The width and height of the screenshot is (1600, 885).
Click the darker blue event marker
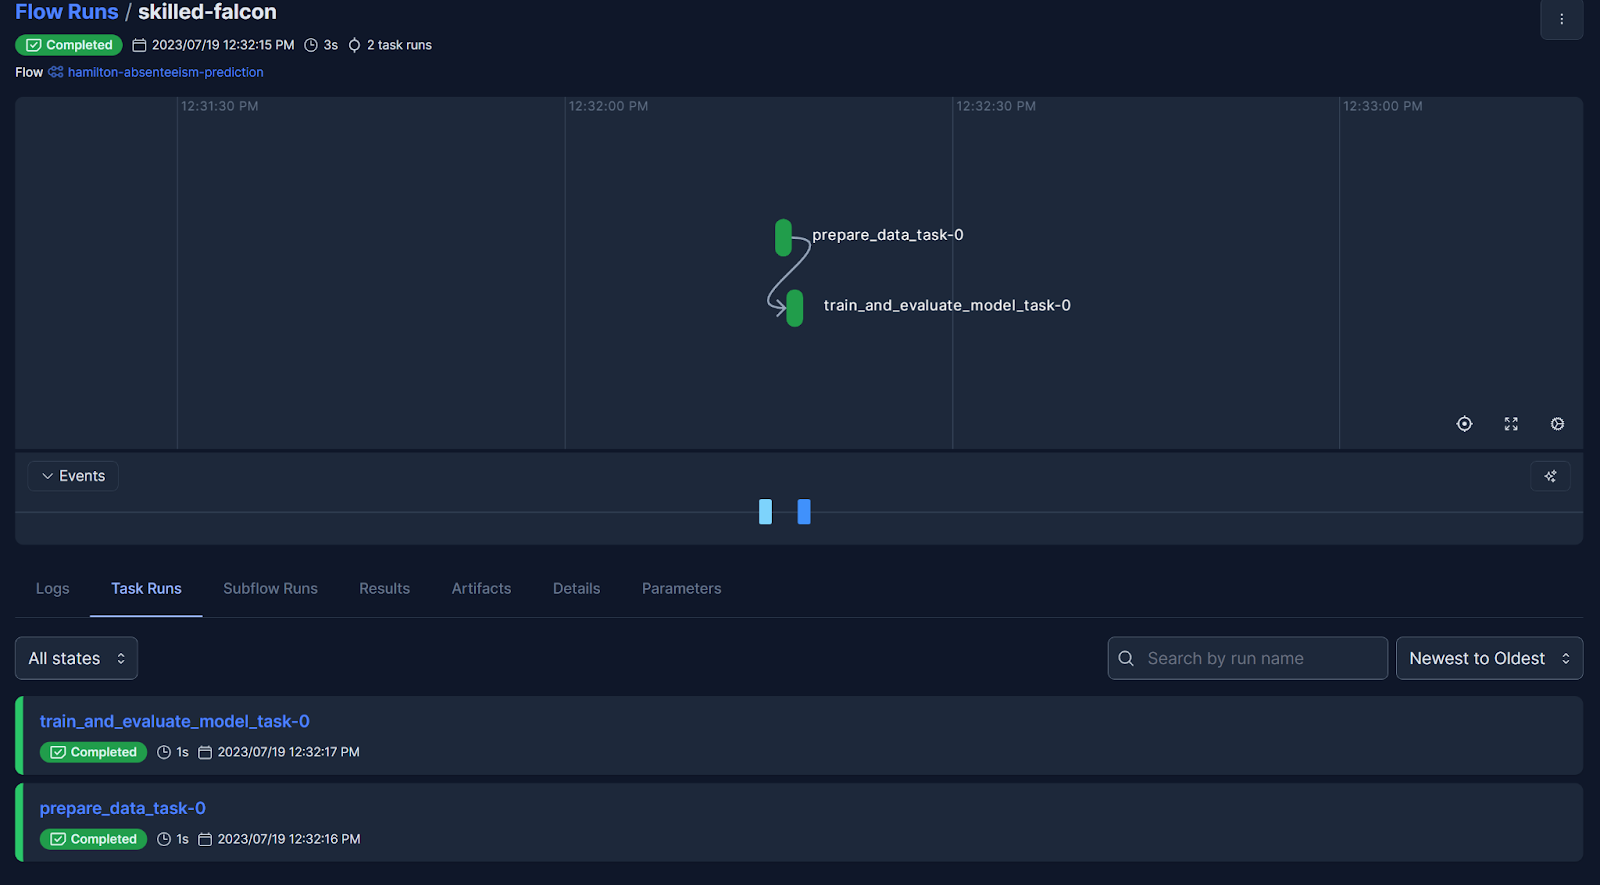point(804,512)
